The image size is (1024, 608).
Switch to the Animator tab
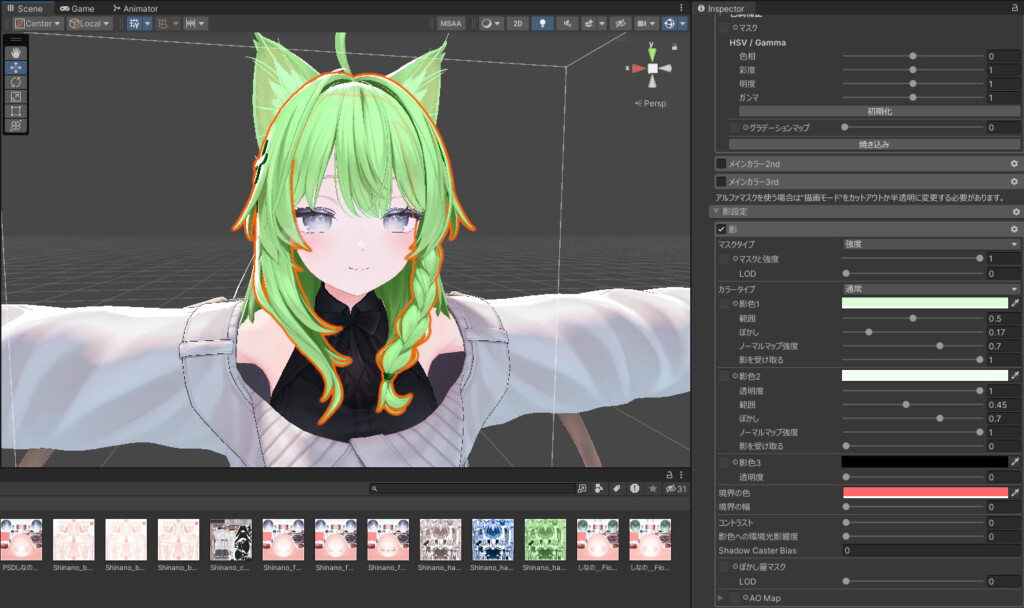tap(136, 8)
